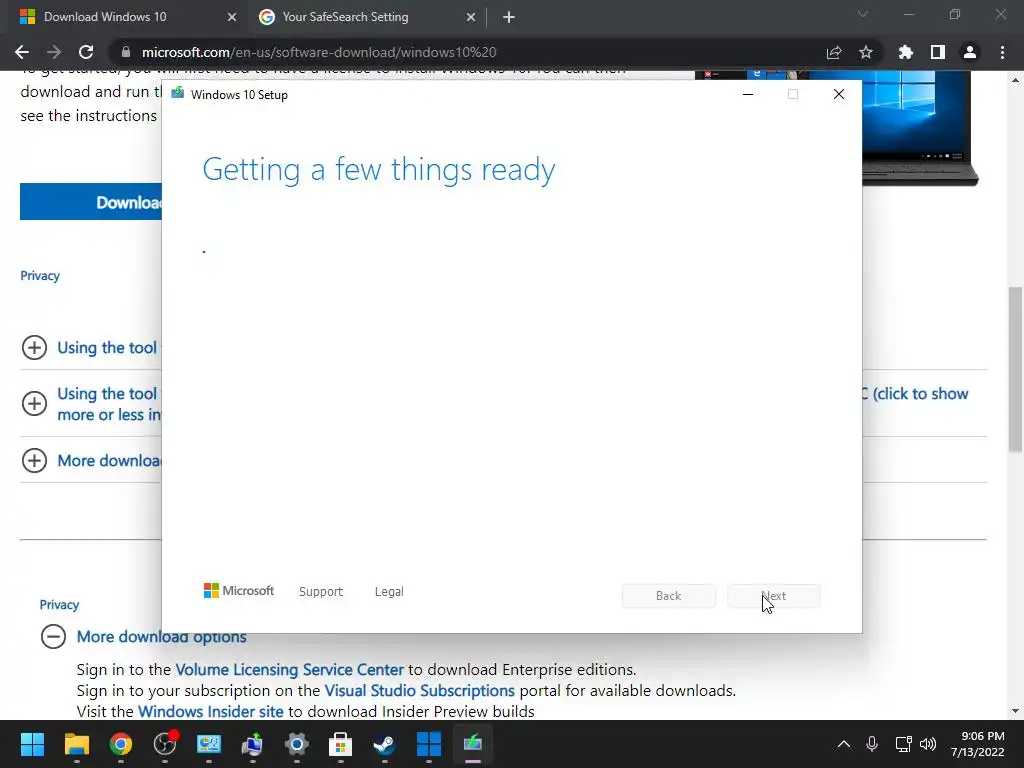Image resolution: width=1024 pixels, height=768 pixels.
Task: Expand the first Using the tool section
Action: point(35,347)
